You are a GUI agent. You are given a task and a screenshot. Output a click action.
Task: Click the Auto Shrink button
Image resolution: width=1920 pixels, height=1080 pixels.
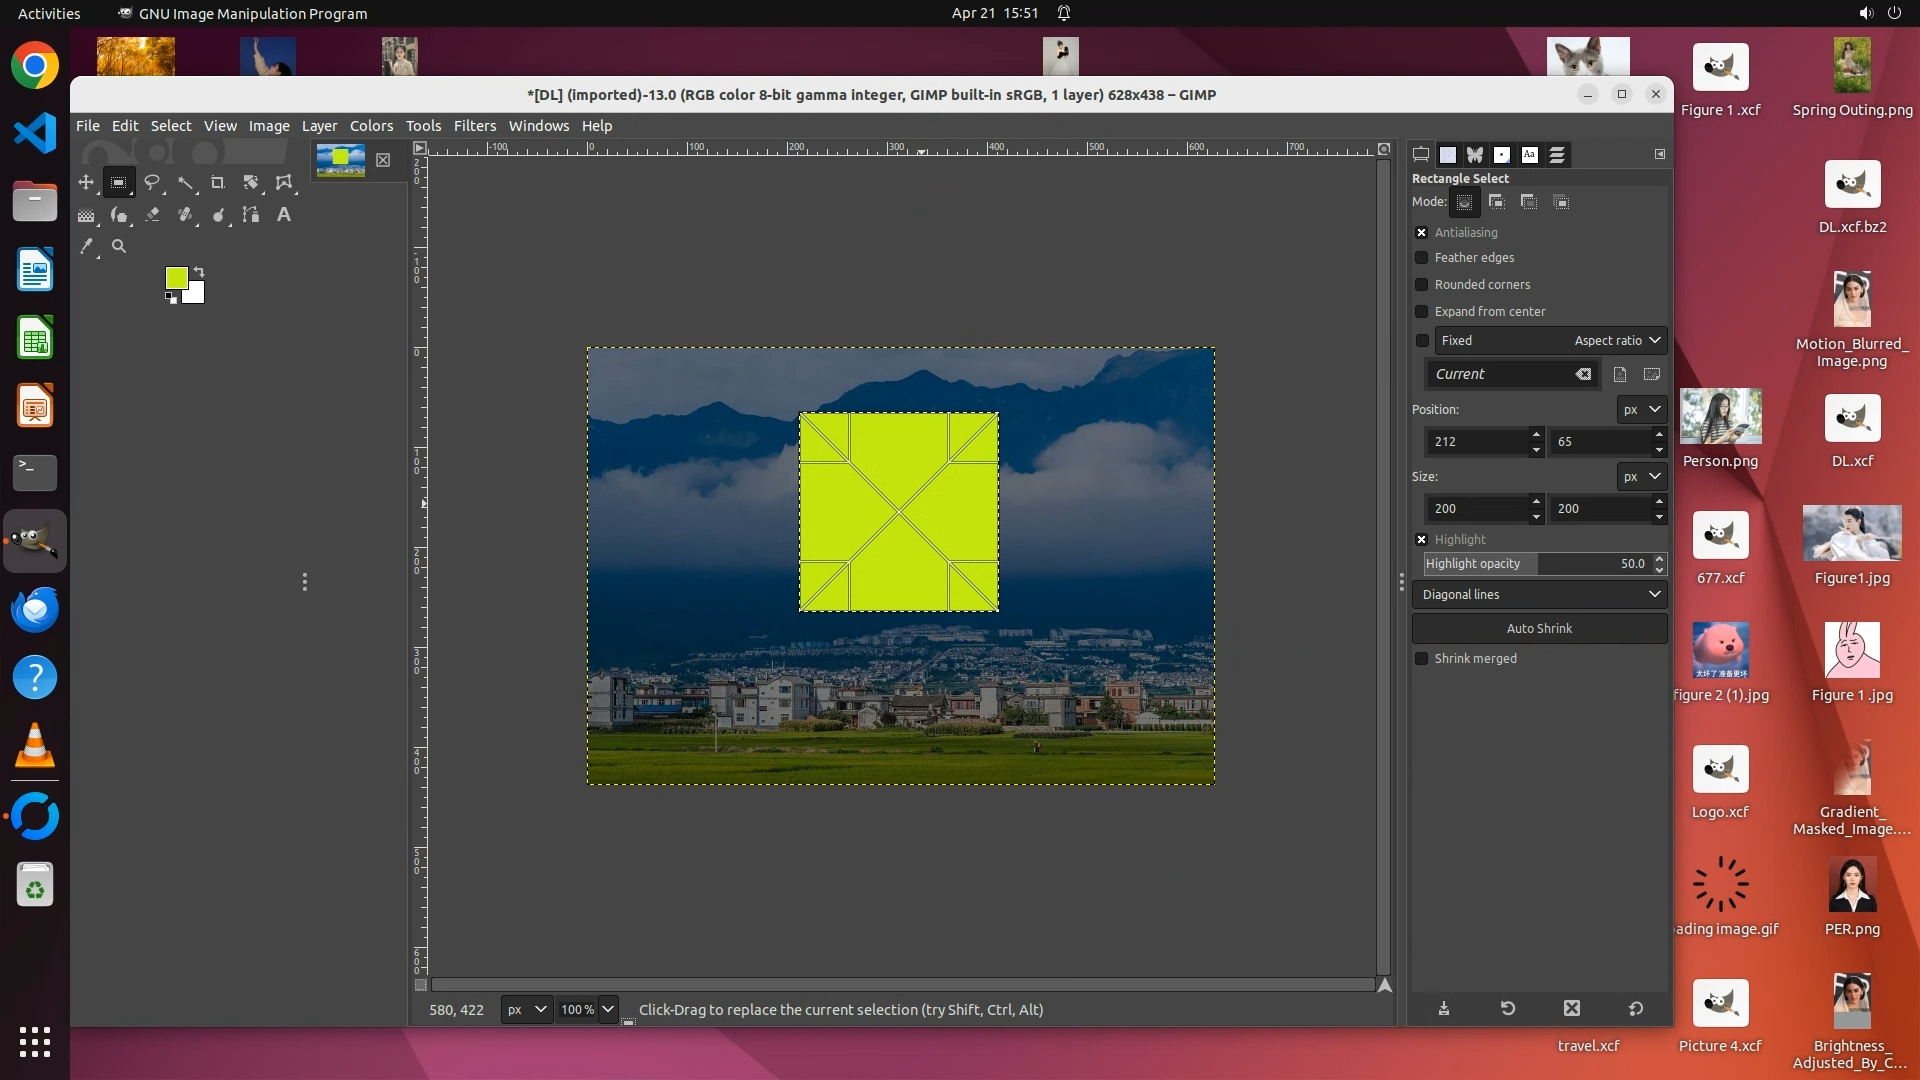[x=1539, y=629]
